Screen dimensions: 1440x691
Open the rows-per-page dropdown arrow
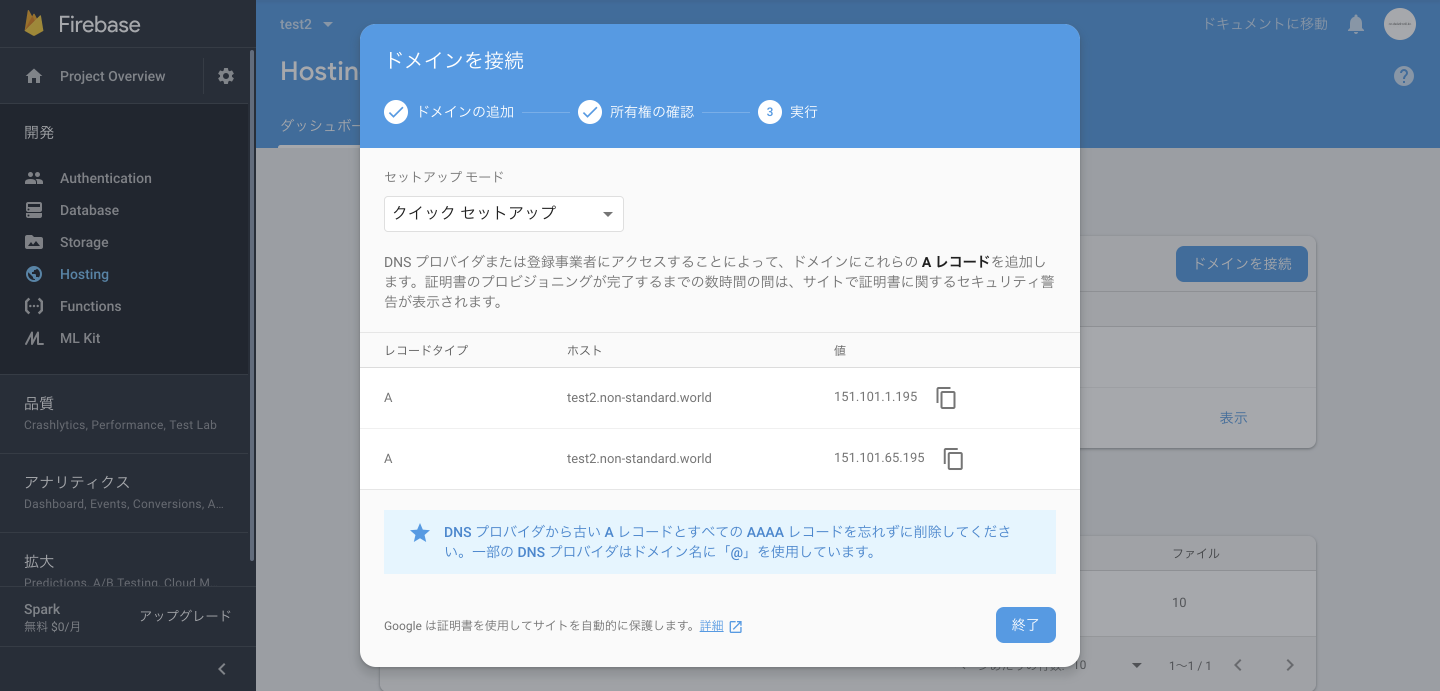(1136, 666)
